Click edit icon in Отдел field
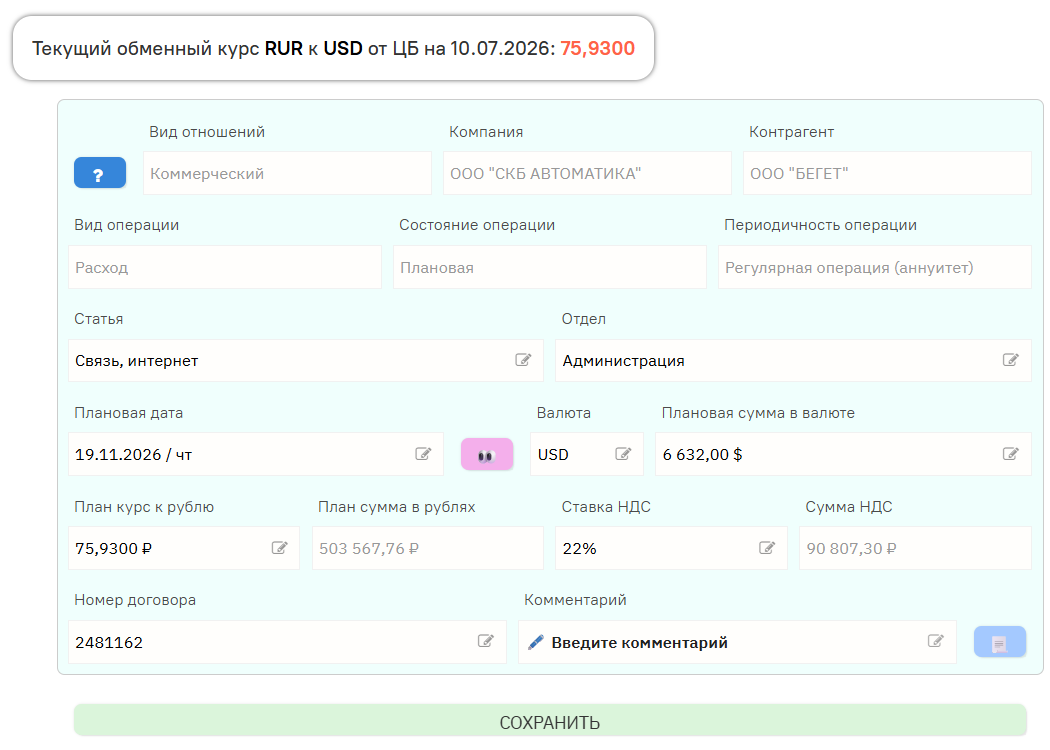This screenshot has width=1050, height=750. tap(1010, 360)
